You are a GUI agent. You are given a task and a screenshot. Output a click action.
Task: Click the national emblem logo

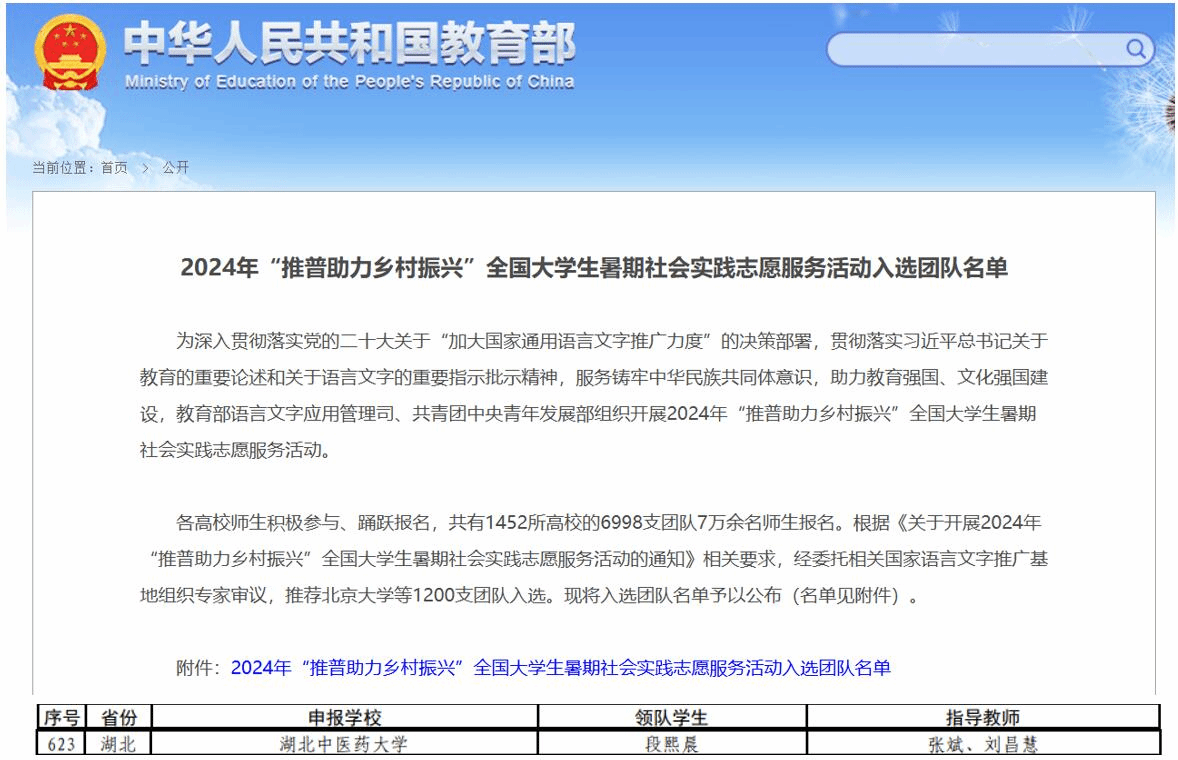click(x=69, y=51)
